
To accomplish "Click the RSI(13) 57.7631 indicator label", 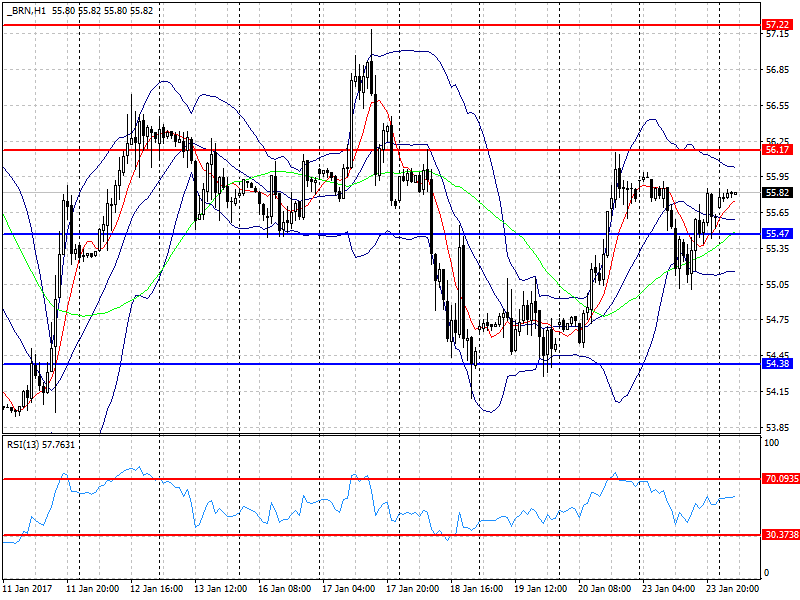I will 41,445.
